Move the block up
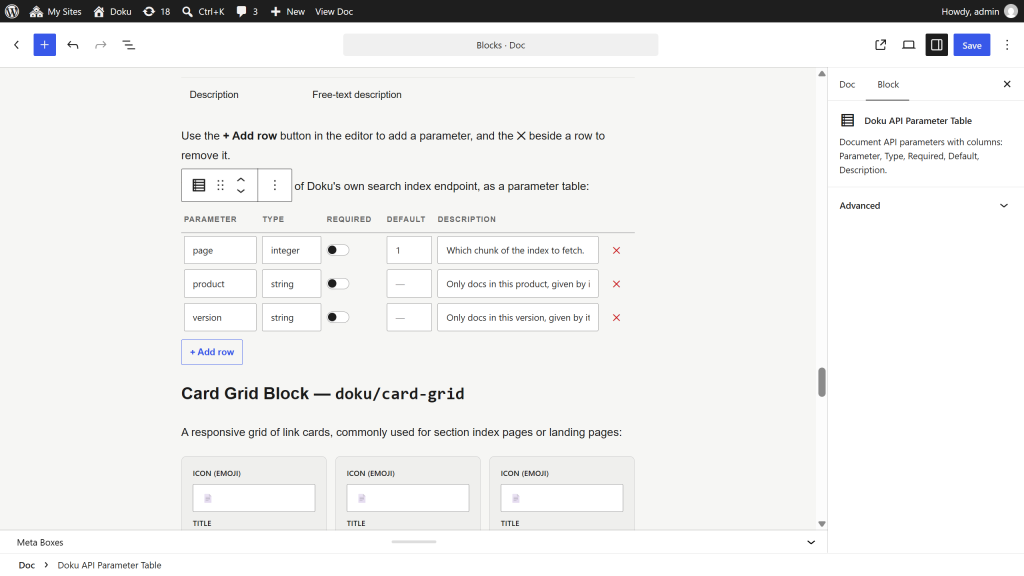The width and height of the screenshot is (1024, 576). pyautogui.click(x=241, y=180)
